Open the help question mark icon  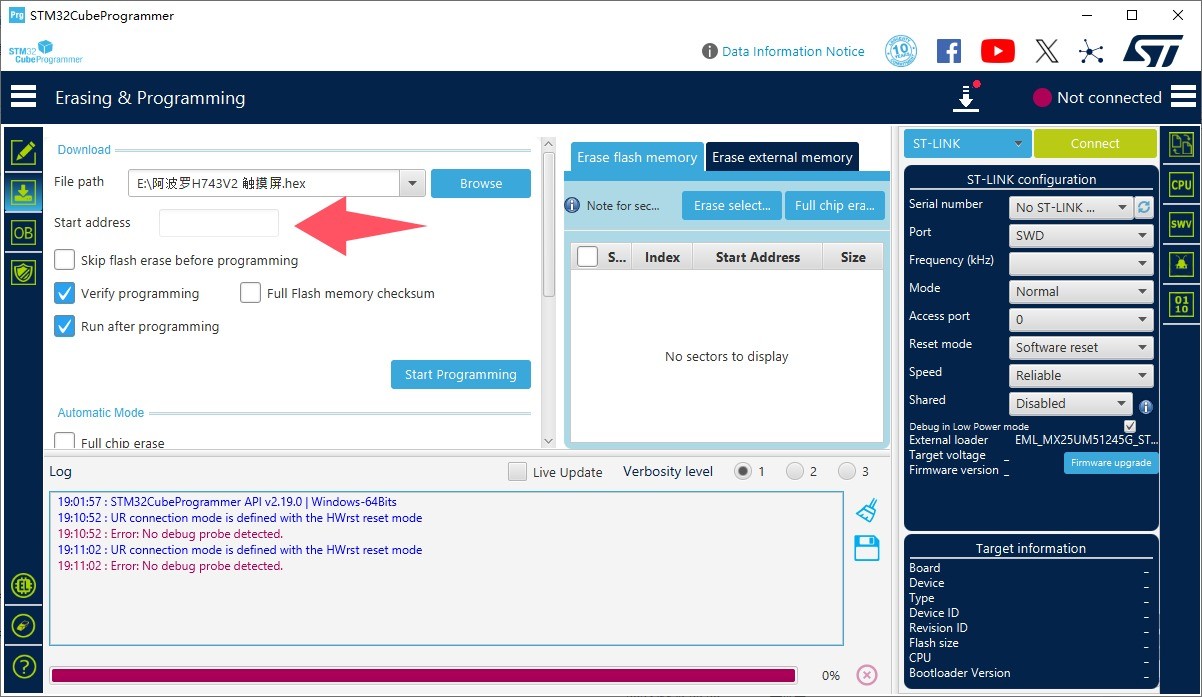pos(22,666)
